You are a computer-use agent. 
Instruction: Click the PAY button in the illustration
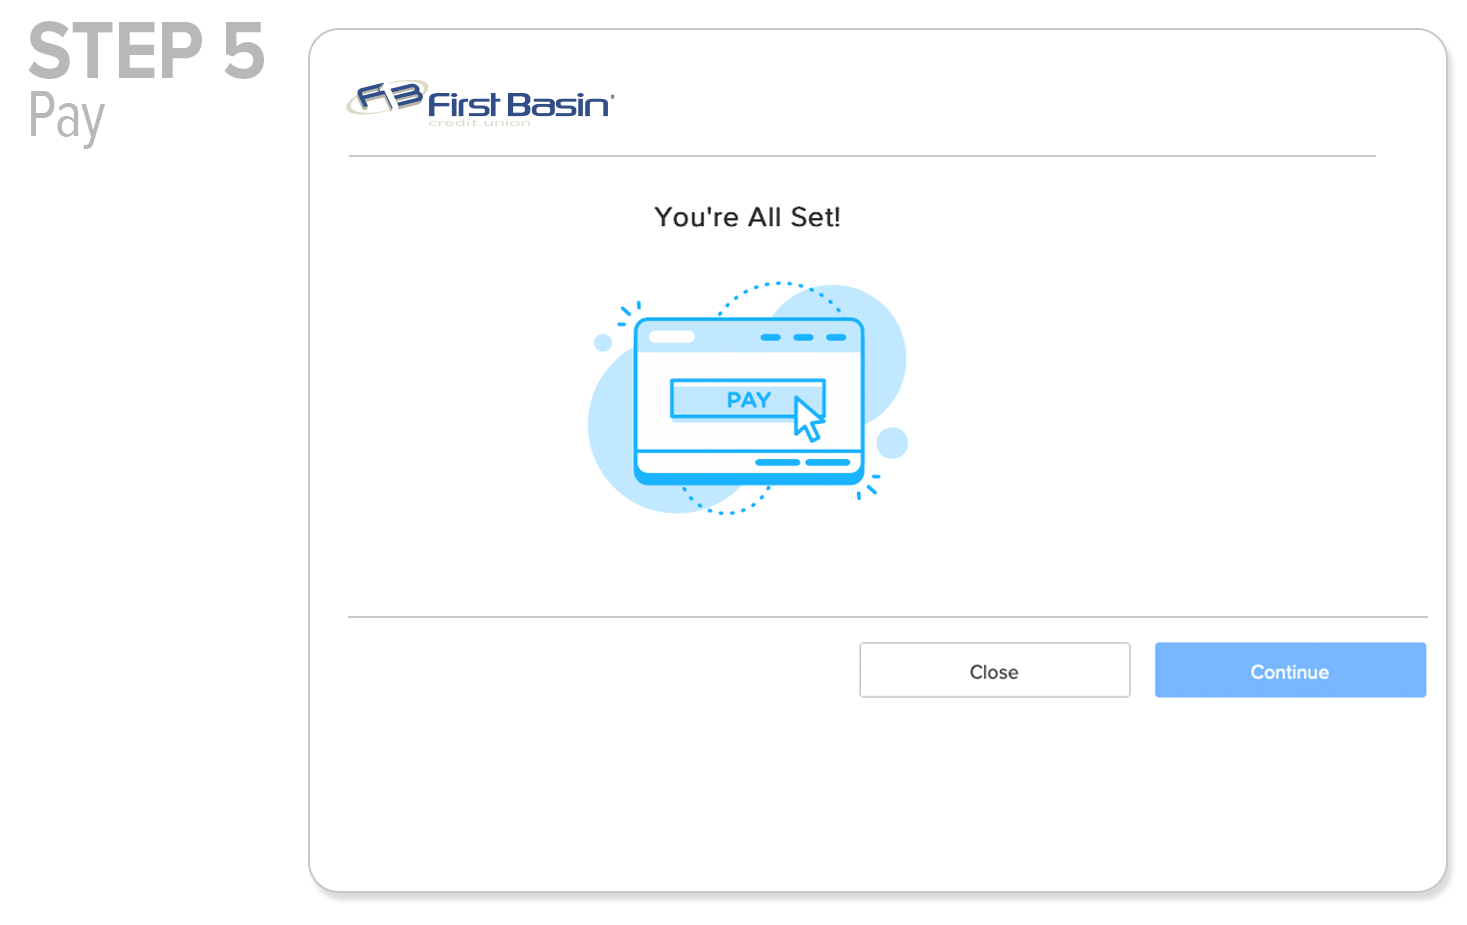(735, 400)
